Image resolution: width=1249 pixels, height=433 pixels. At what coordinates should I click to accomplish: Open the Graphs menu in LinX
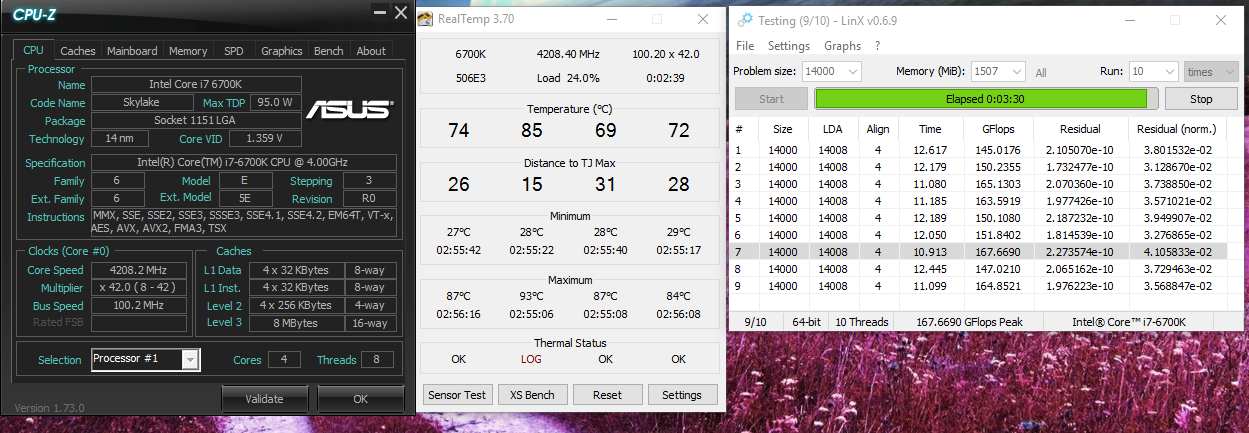(842, 46)
